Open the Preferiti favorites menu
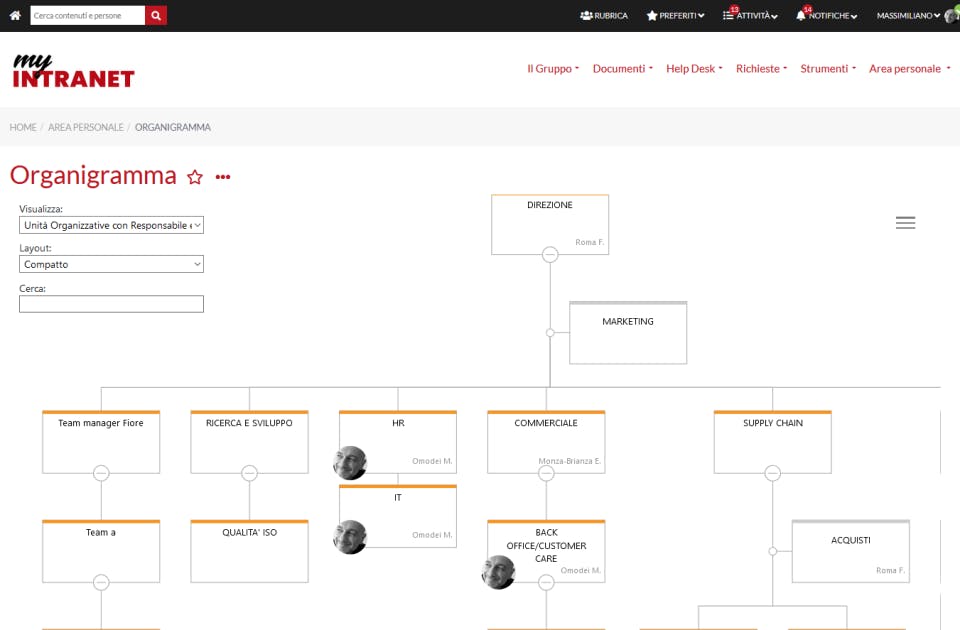 coord(675,15)
